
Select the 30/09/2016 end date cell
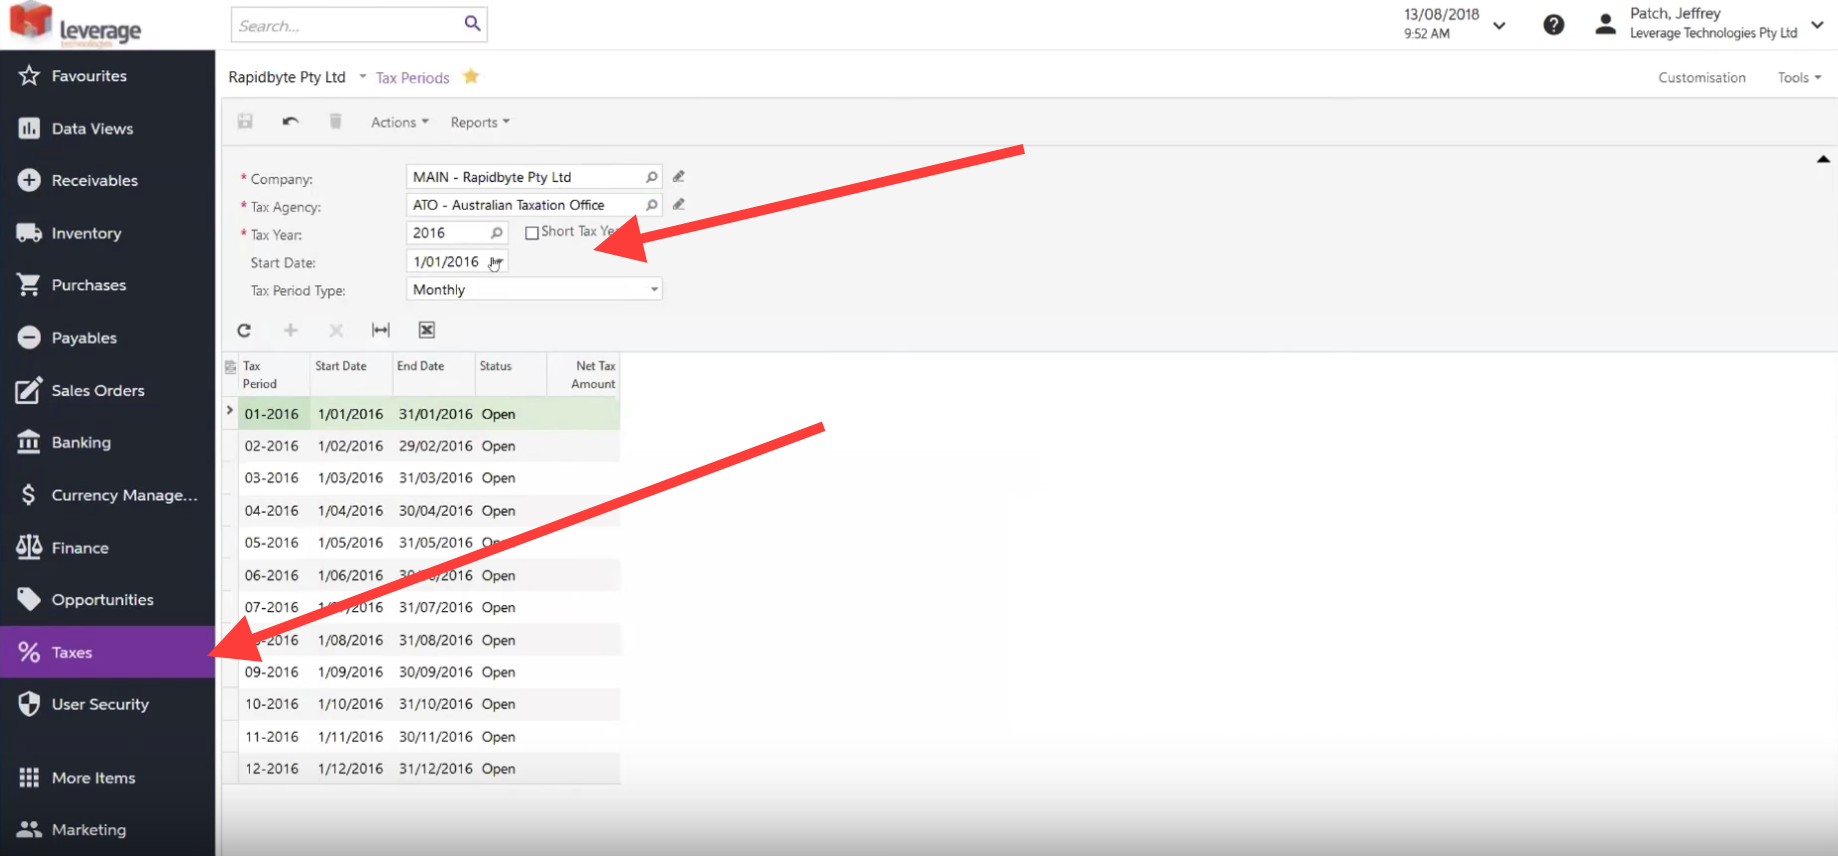[435, 672]
